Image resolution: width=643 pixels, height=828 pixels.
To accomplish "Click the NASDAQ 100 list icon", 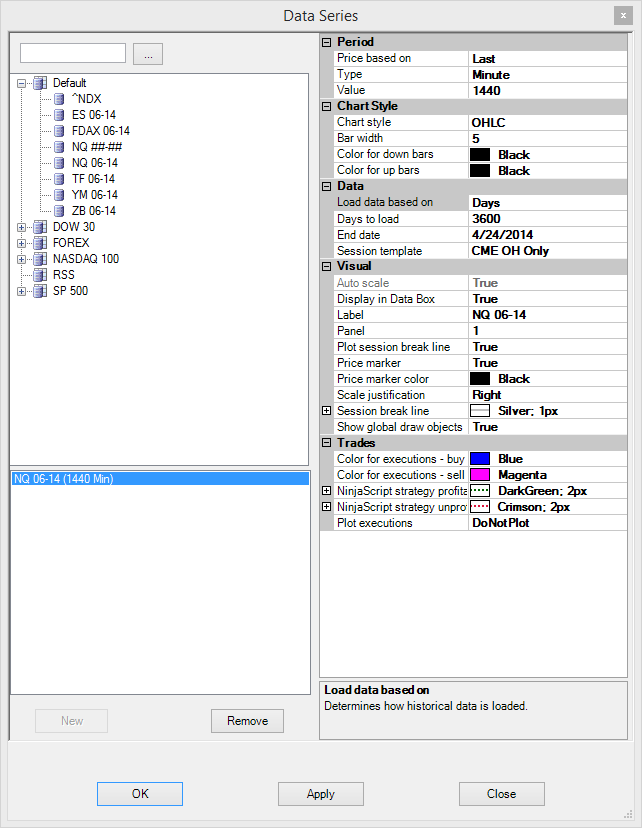I will (x=40, y=259).
